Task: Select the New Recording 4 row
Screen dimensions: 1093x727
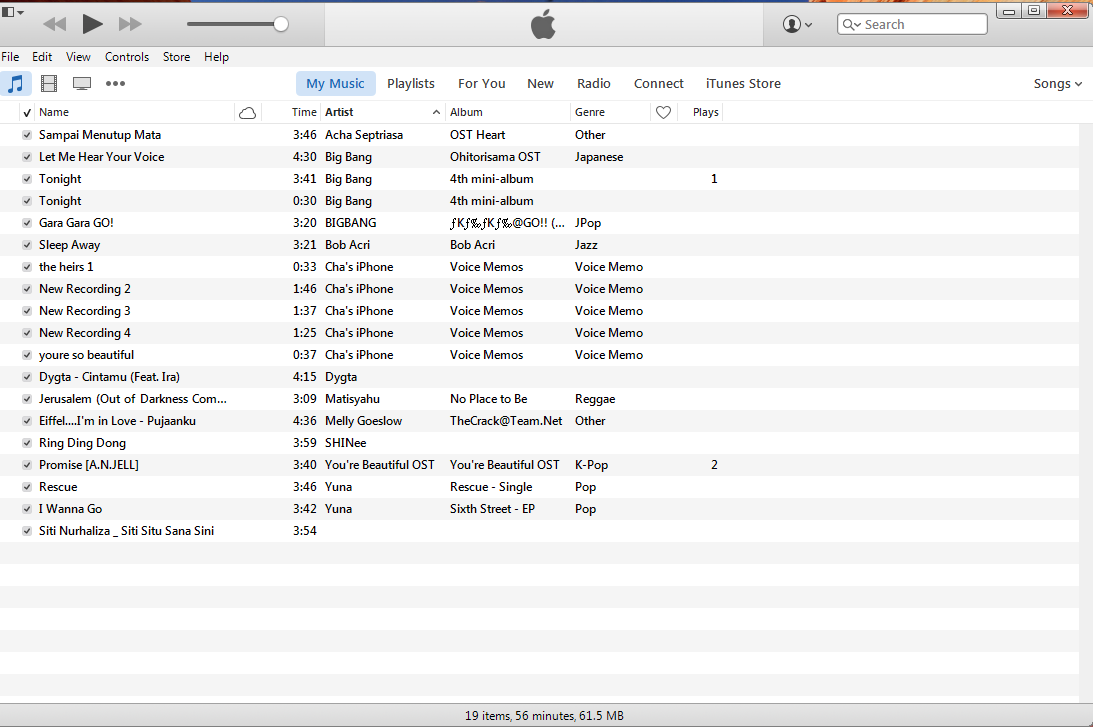Action: click(x=540, y=333)
